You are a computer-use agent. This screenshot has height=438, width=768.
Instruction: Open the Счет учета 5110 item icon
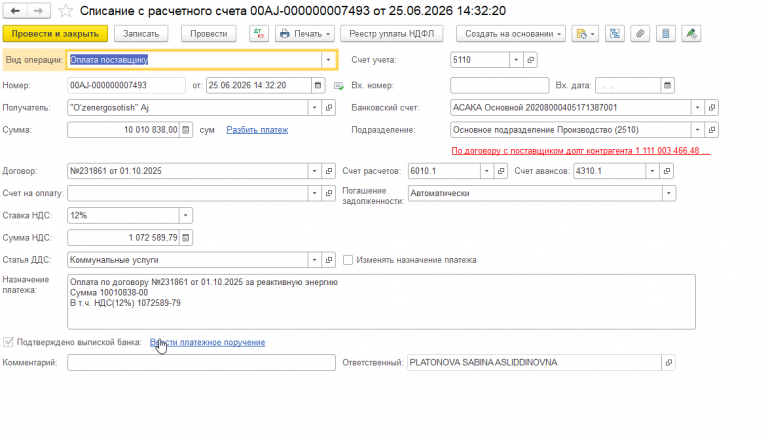530,60
